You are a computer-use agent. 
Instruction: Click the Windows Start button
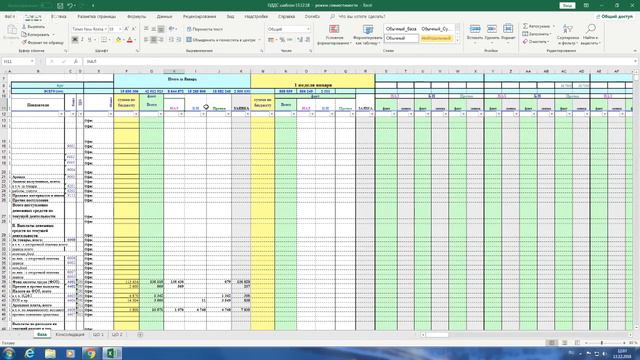9,353
